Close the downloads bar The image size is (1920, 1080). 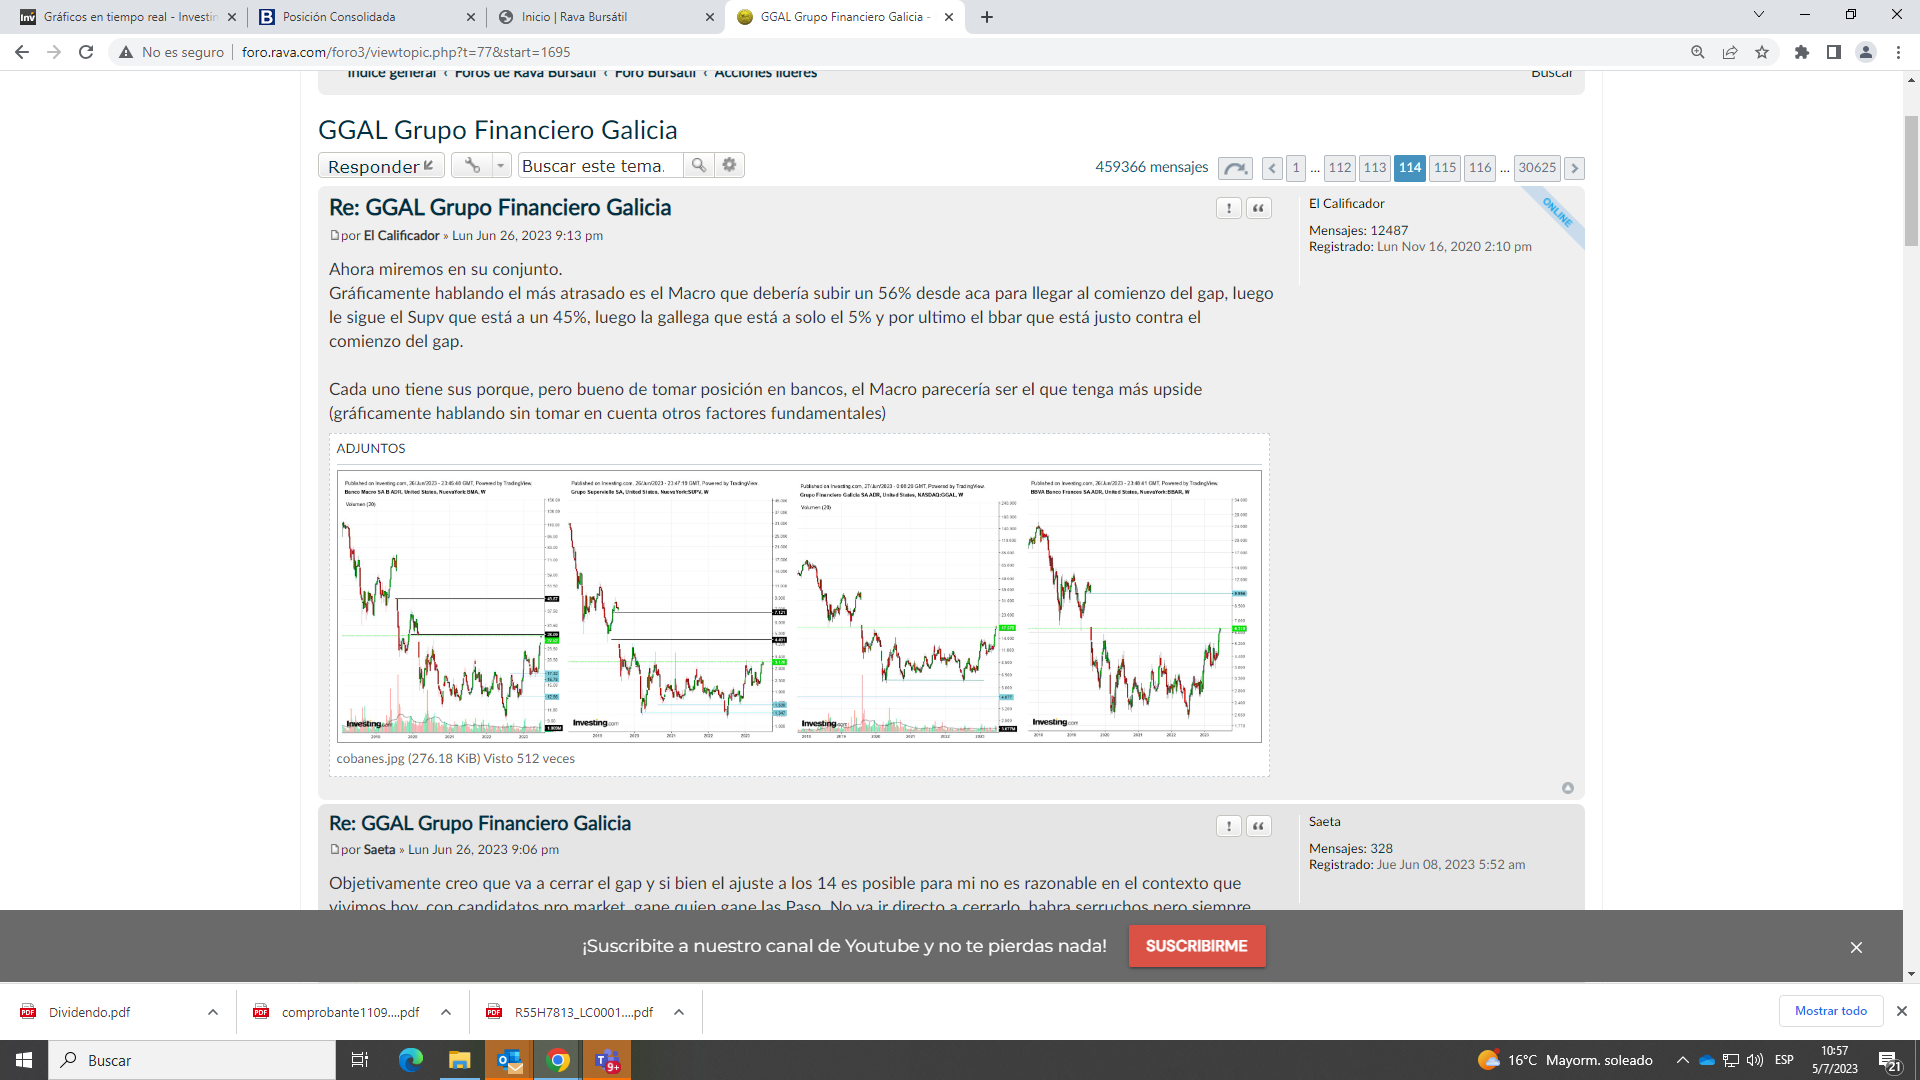1902,1011
